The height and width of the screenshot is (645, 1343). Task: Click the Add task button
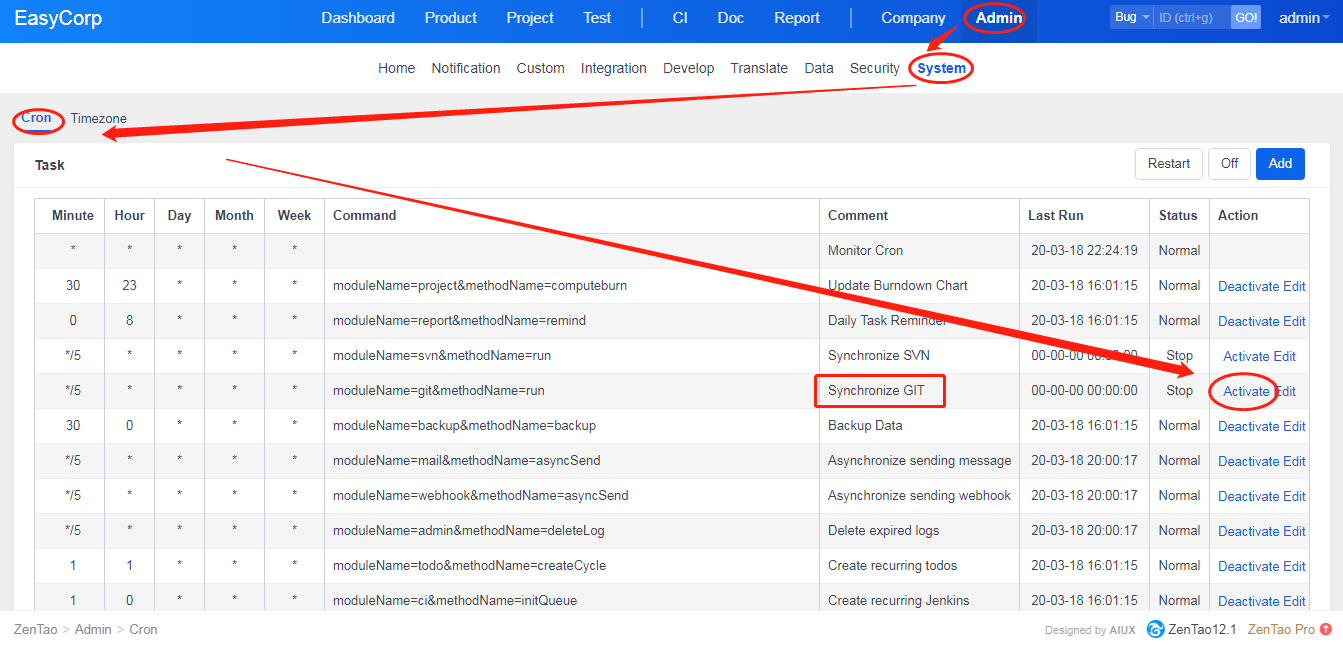[x=1280, y=164]
